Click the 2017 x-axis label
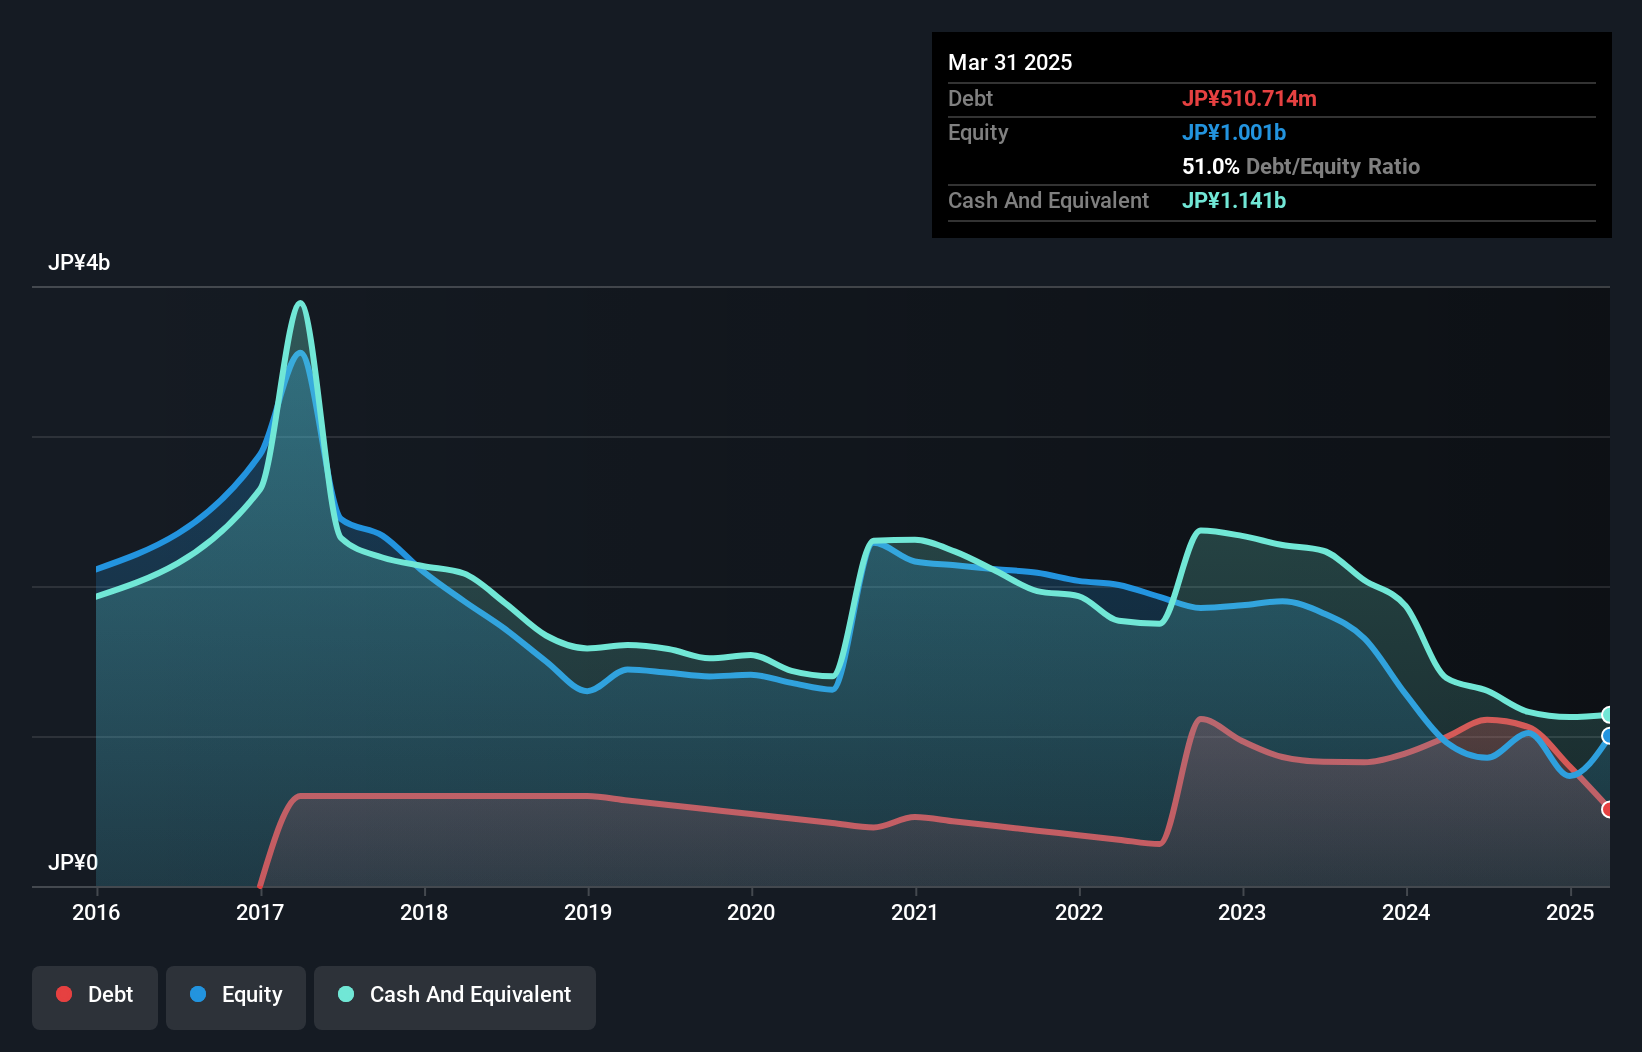This screenshot has height=1052, width=1642. tap(260, 912)
